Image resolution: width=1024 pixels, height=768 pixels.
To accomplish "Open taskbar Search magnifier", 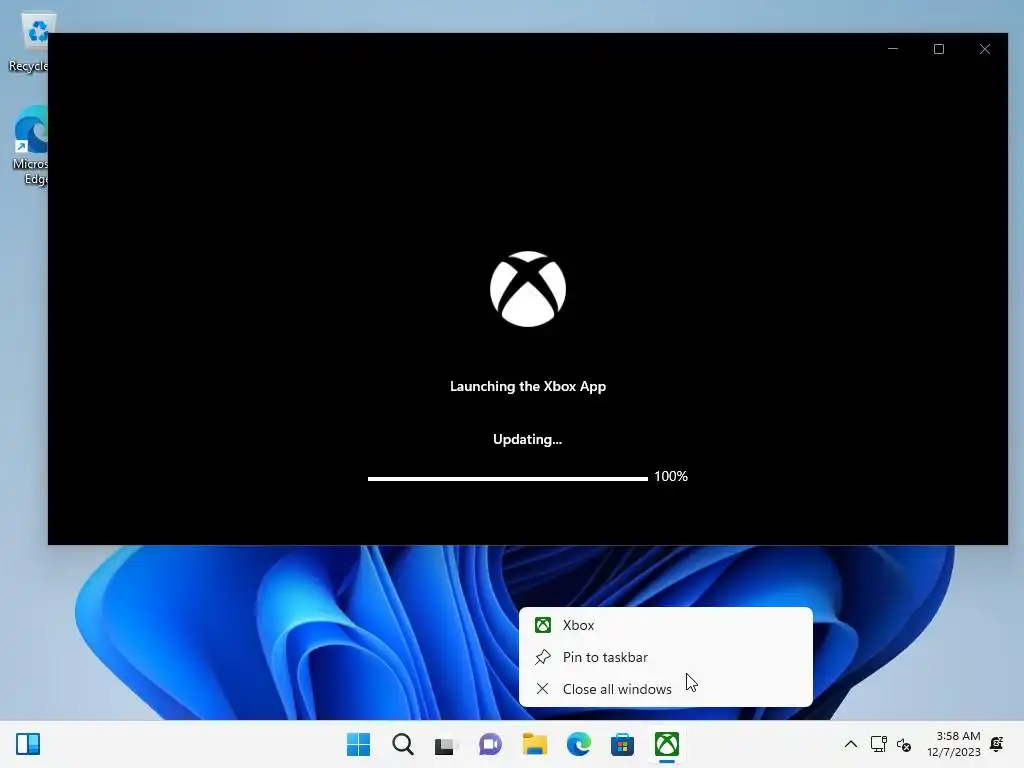I will click(x=402, y=744).
